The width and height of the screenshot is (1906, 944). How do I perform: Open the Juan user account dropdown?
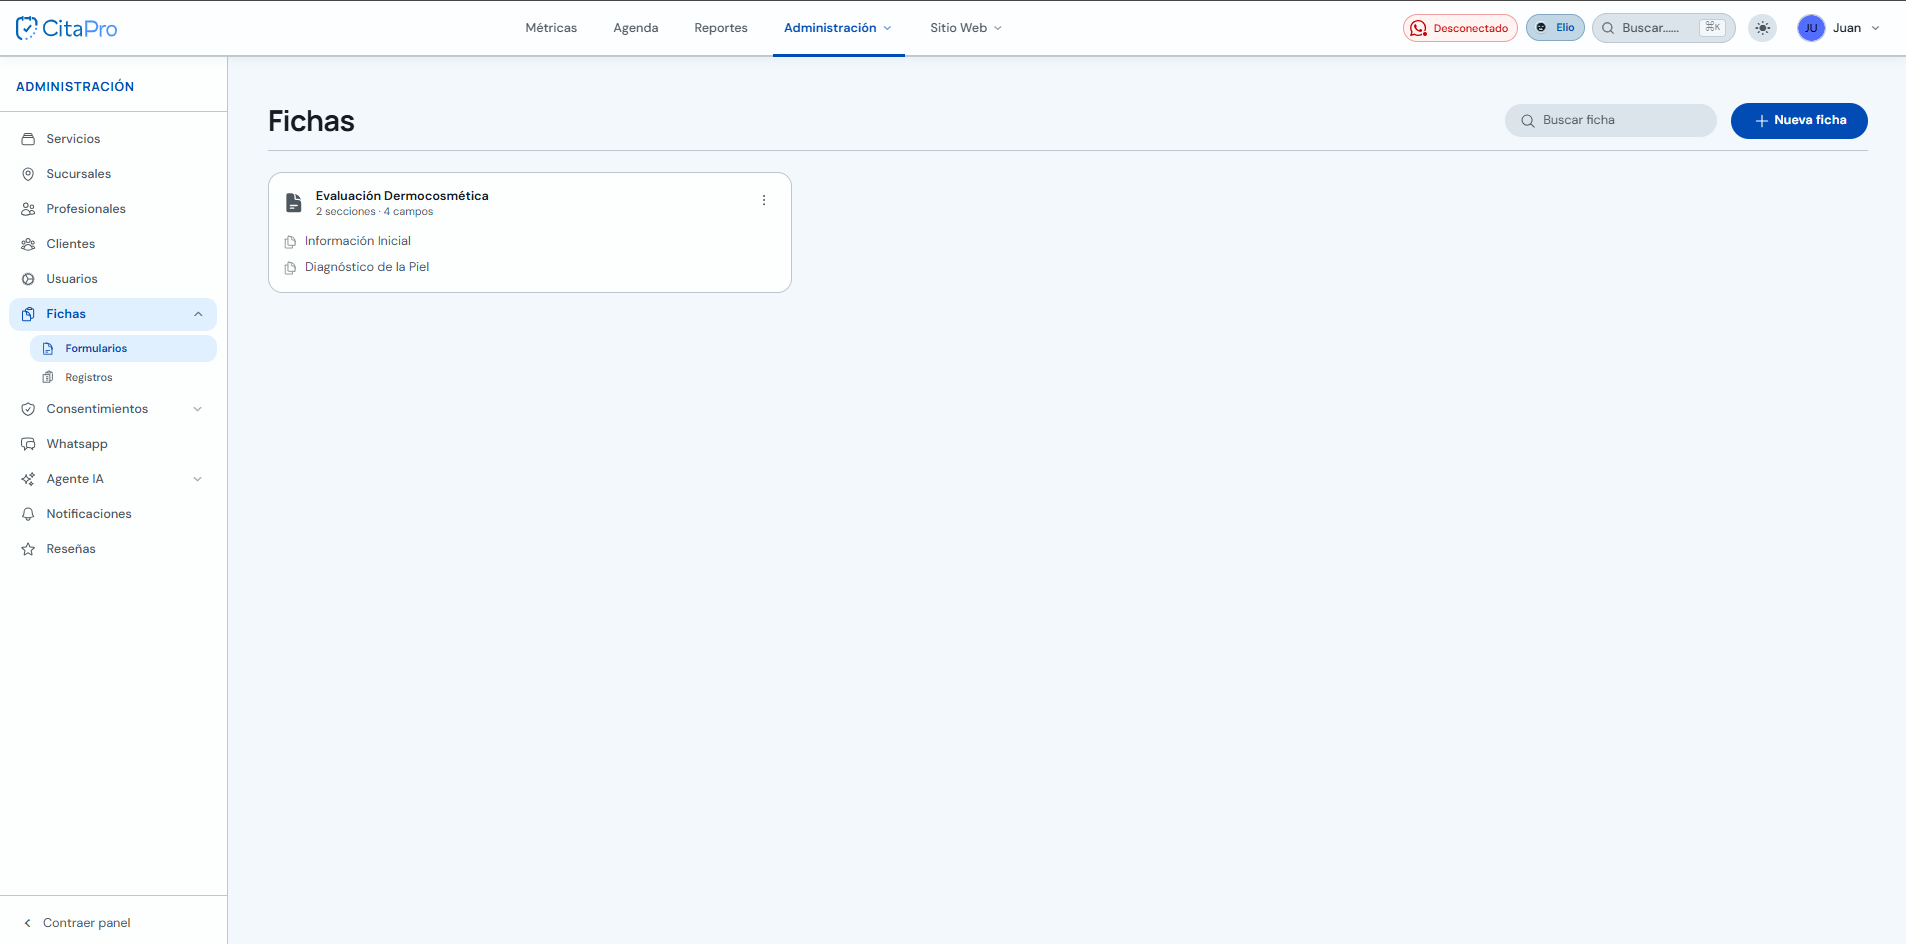pos(1839,28)
